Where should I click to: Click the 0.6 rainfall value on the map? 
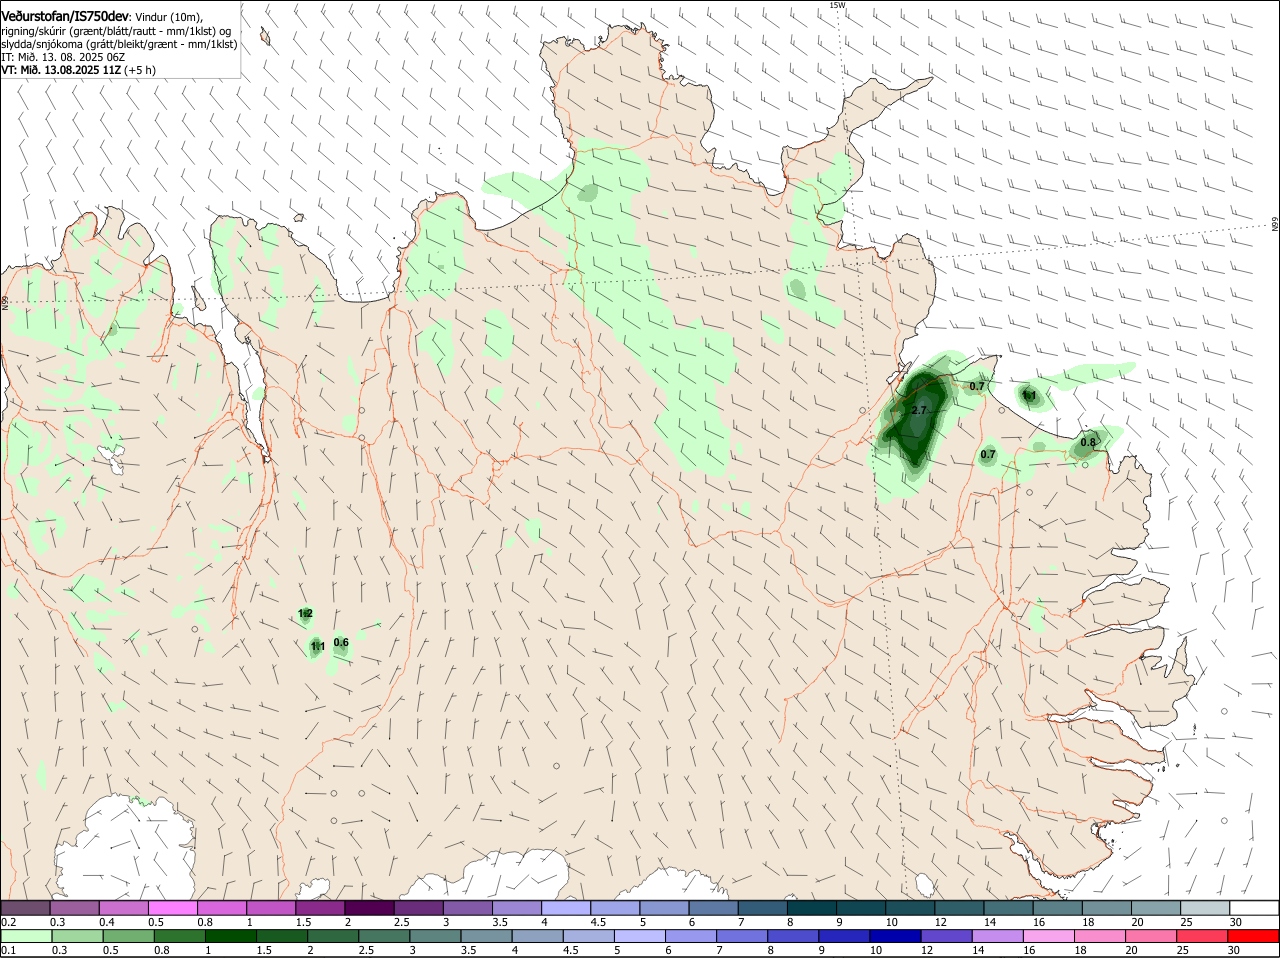tap(341, 643)
